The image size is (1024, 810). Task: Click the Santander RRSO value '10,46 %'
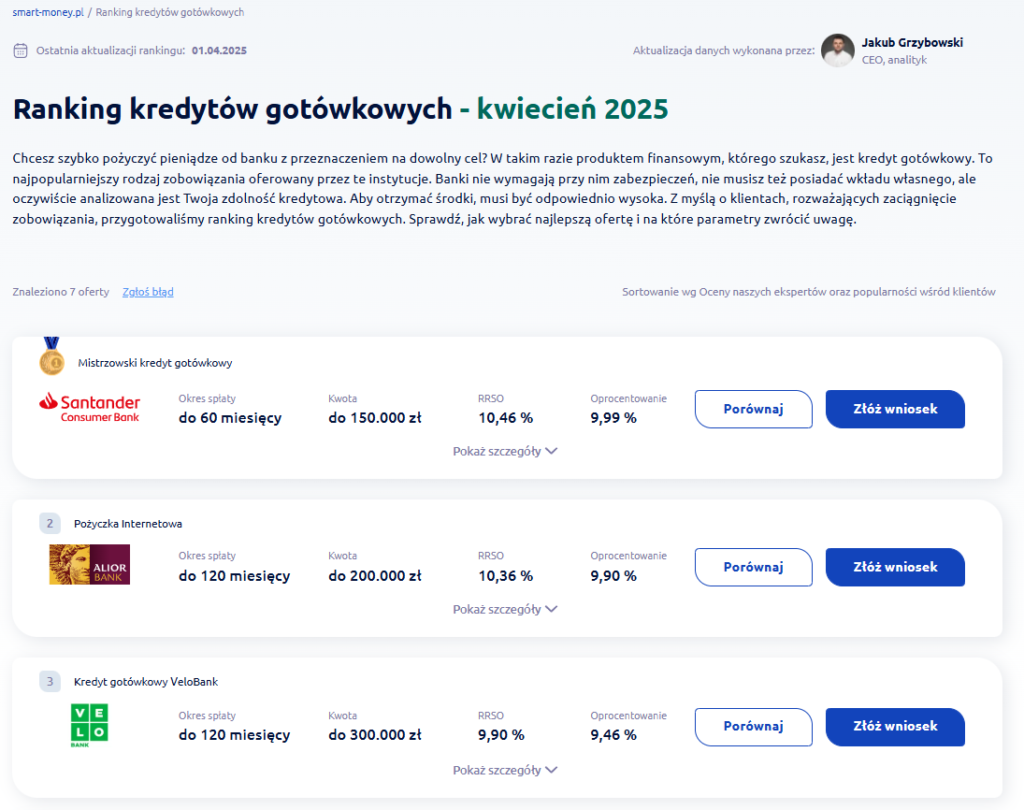pos(505,418)
